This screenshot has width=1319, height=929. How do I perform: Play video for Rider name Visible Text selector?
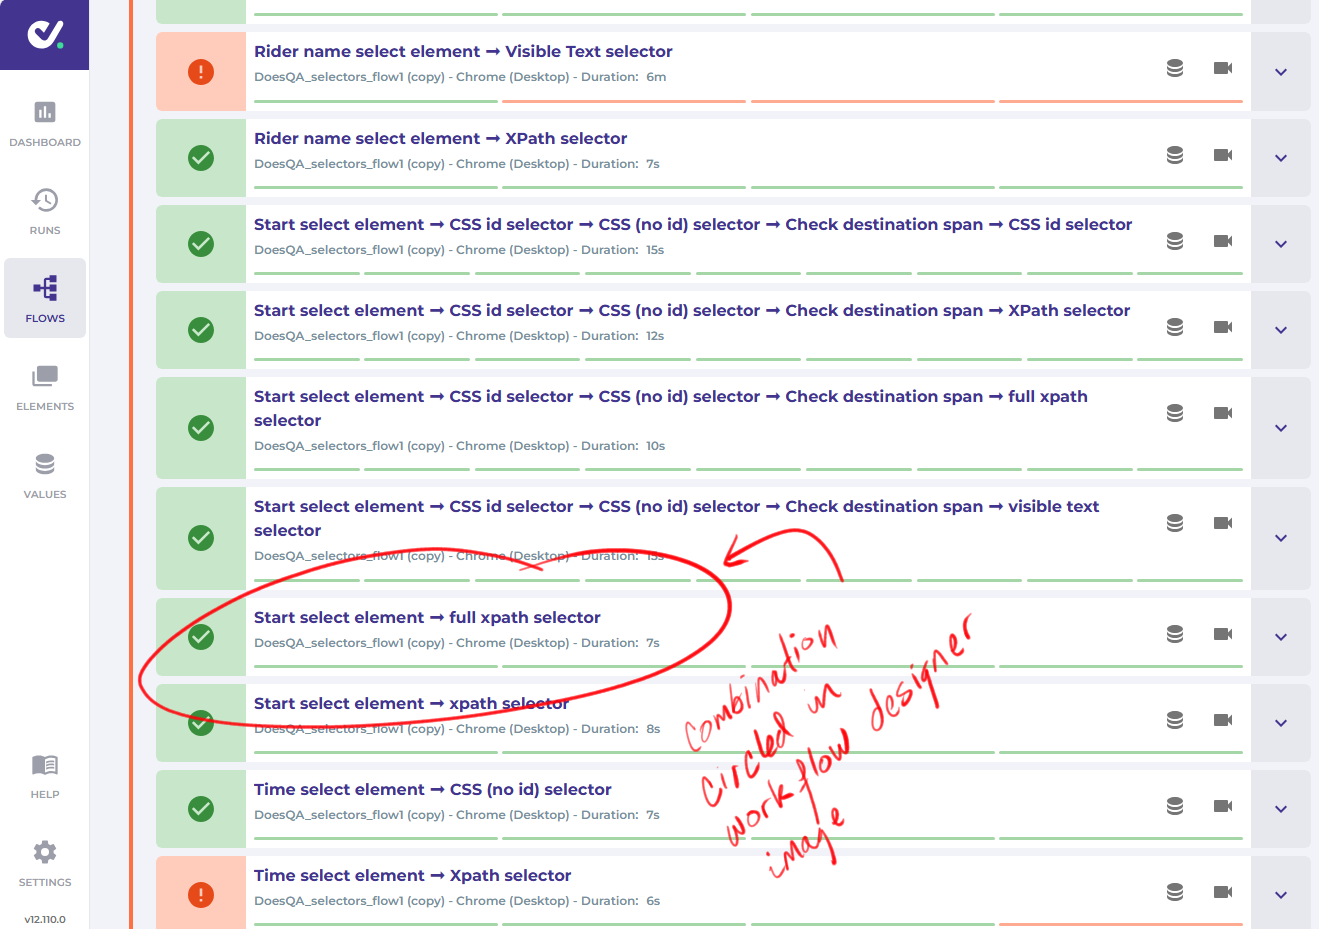point(1223,68)
